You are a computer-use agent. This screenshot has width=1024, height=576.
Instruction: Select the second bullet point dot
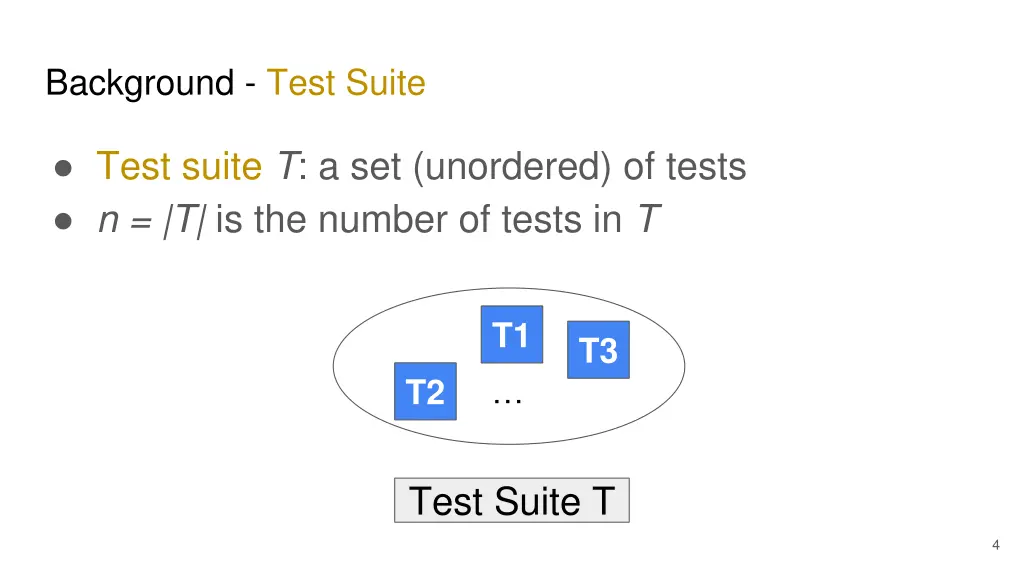tap(63, 221)
